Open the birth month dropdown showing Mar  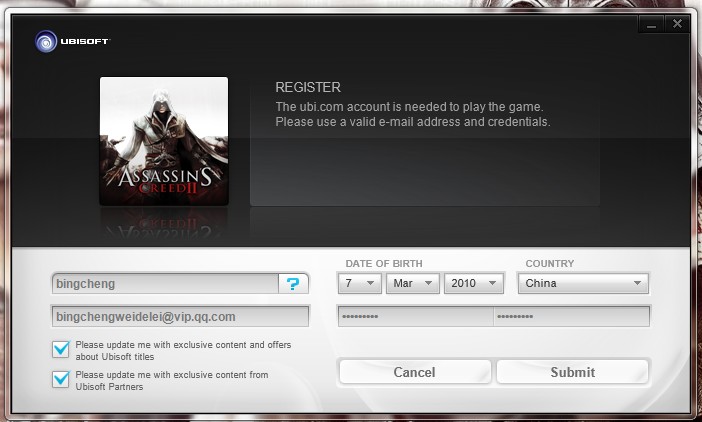pos(413,283)
